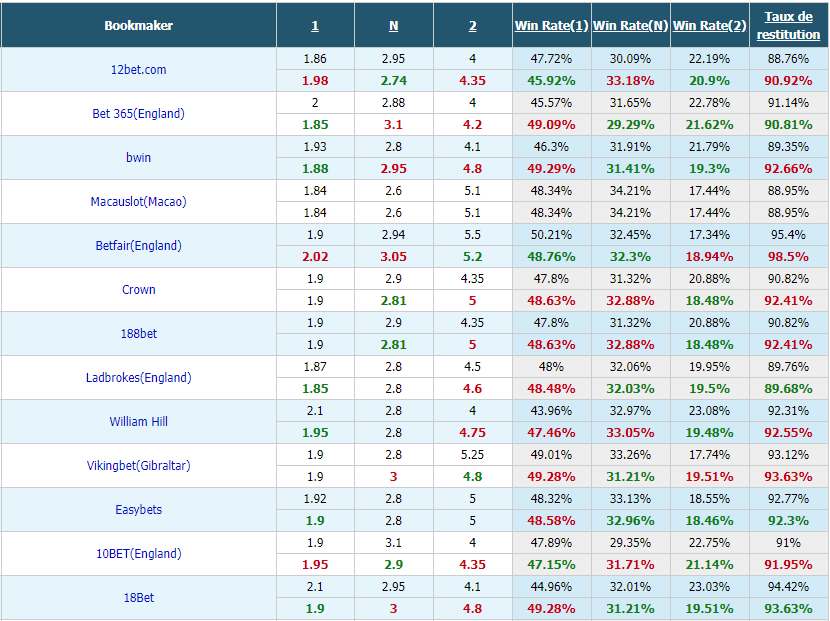Open the 188bet bookmaker link
The width and height of the screenshot is (830, 621).
138,333
